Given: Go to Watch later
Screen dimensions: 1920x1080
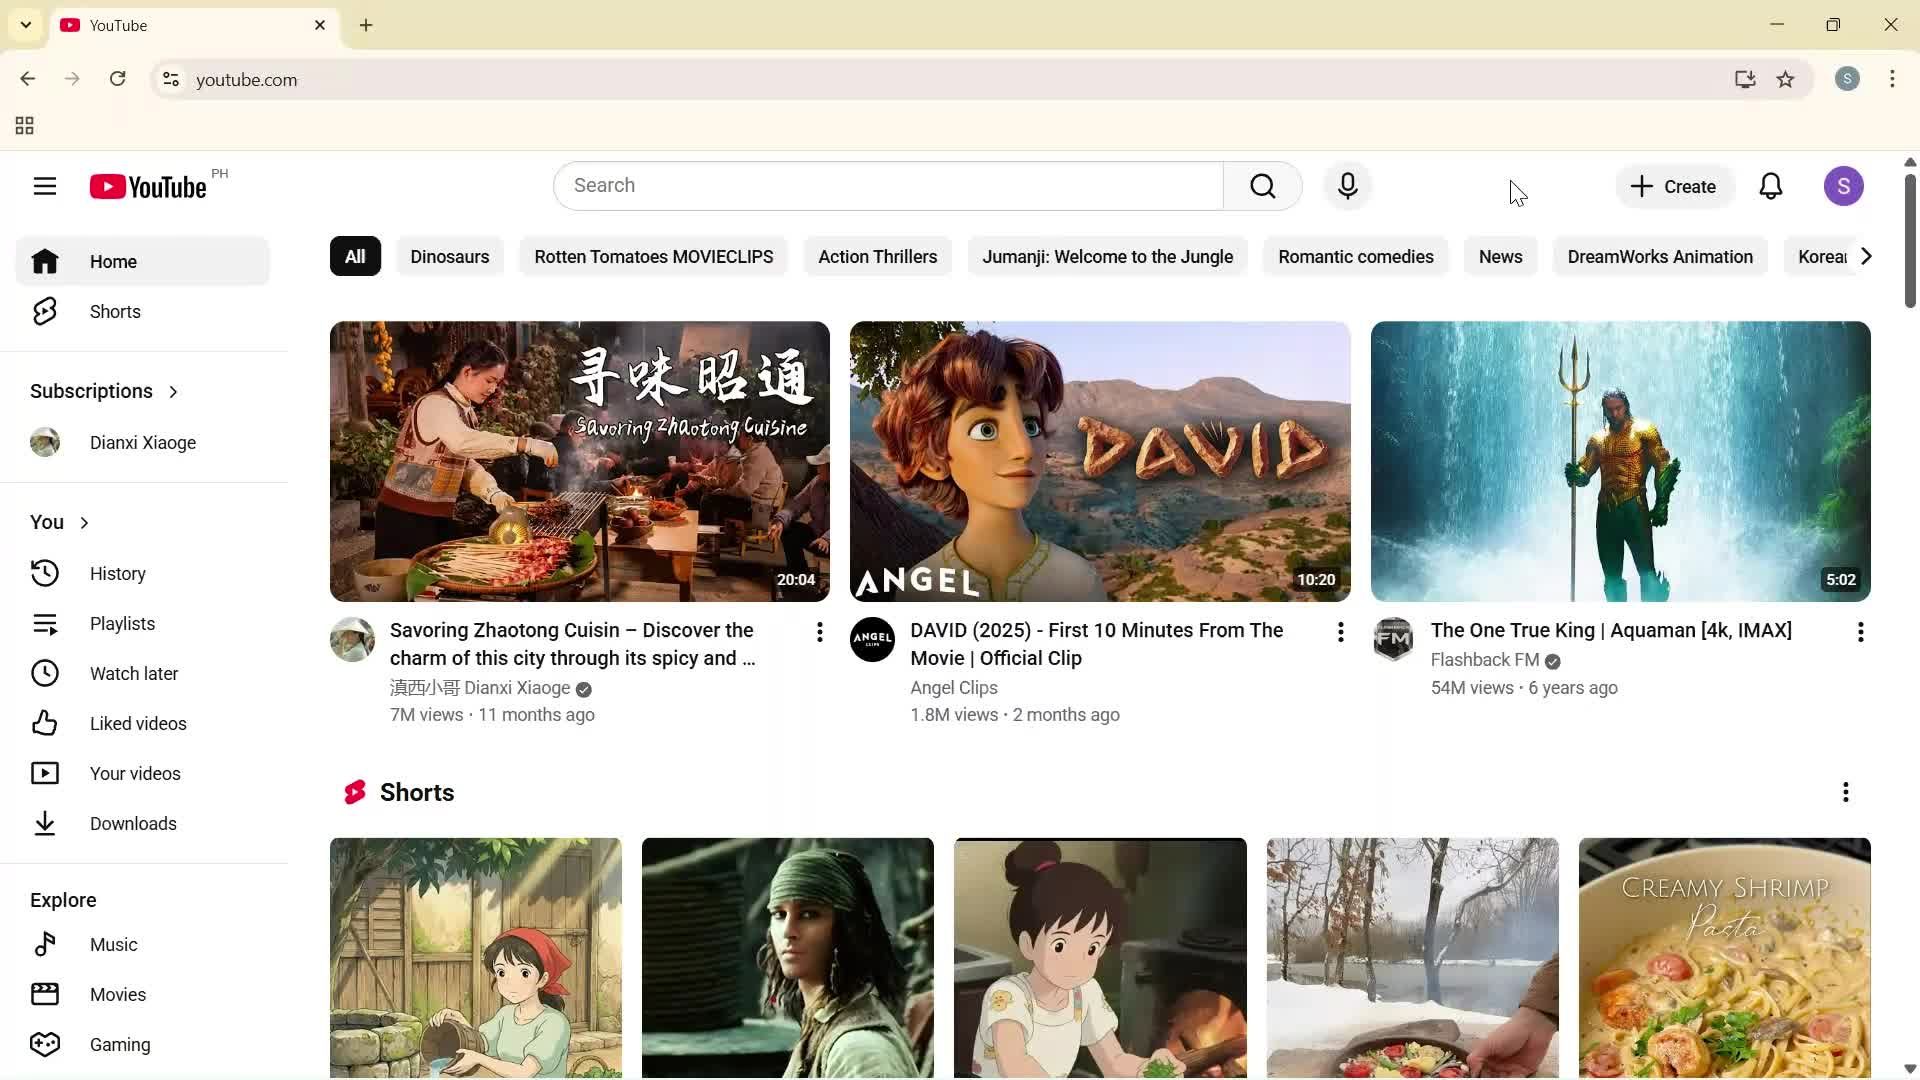Looking at the screenshot, I should tap(134, 673).
